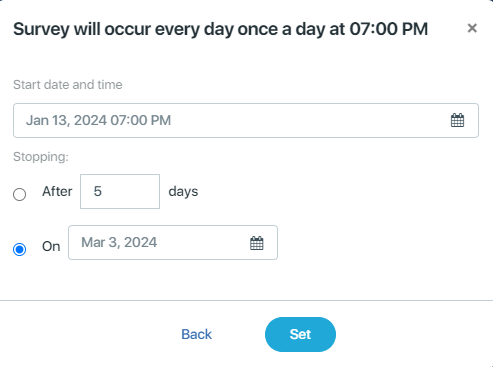Image resolution: width=493 pixels, height=367 pixels.
Task: Click the After label text
Action: point(57,192)
